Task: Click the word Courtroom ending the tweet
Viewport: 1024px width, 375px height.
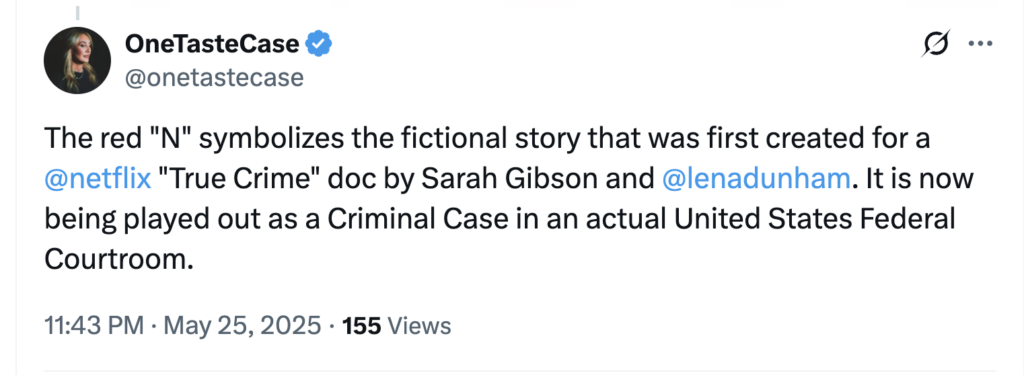Action: pyautogui.click(x=120, y=259)
